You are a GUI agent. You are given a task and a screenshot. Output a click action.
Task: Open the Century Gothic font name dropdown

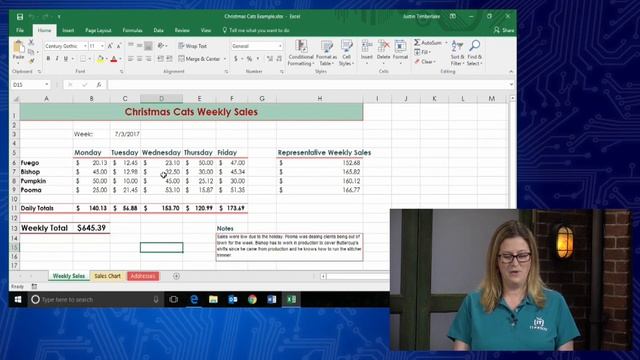tap(85, 46)
